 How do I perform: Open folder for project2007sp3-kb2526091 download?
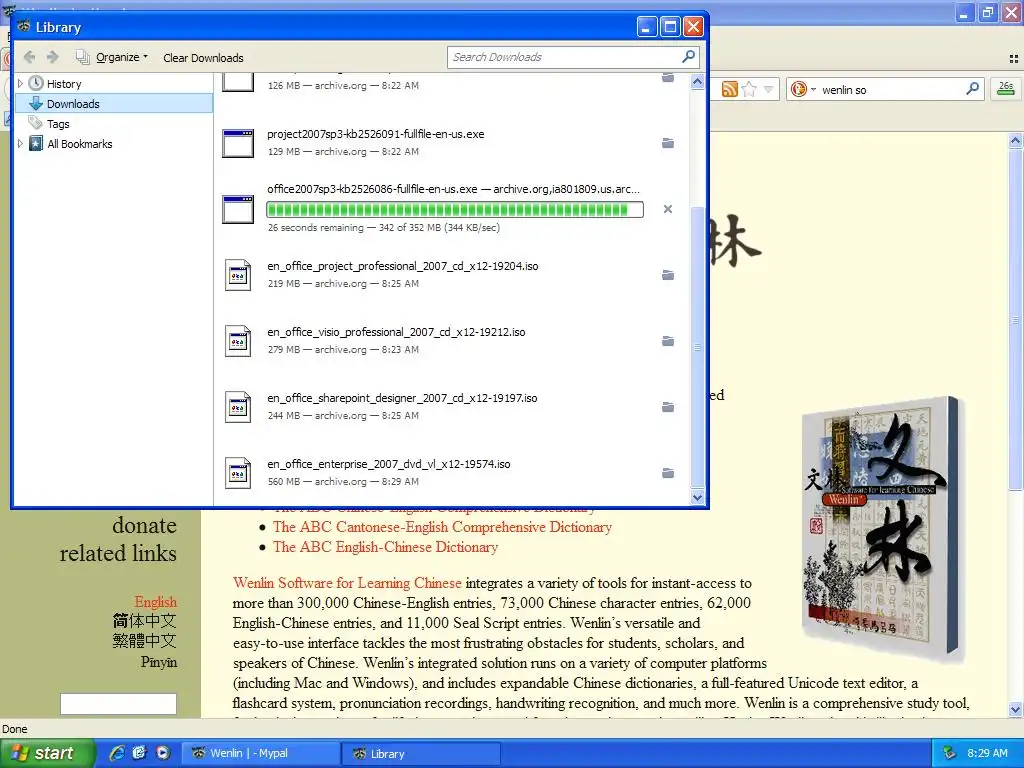(668, 143)
